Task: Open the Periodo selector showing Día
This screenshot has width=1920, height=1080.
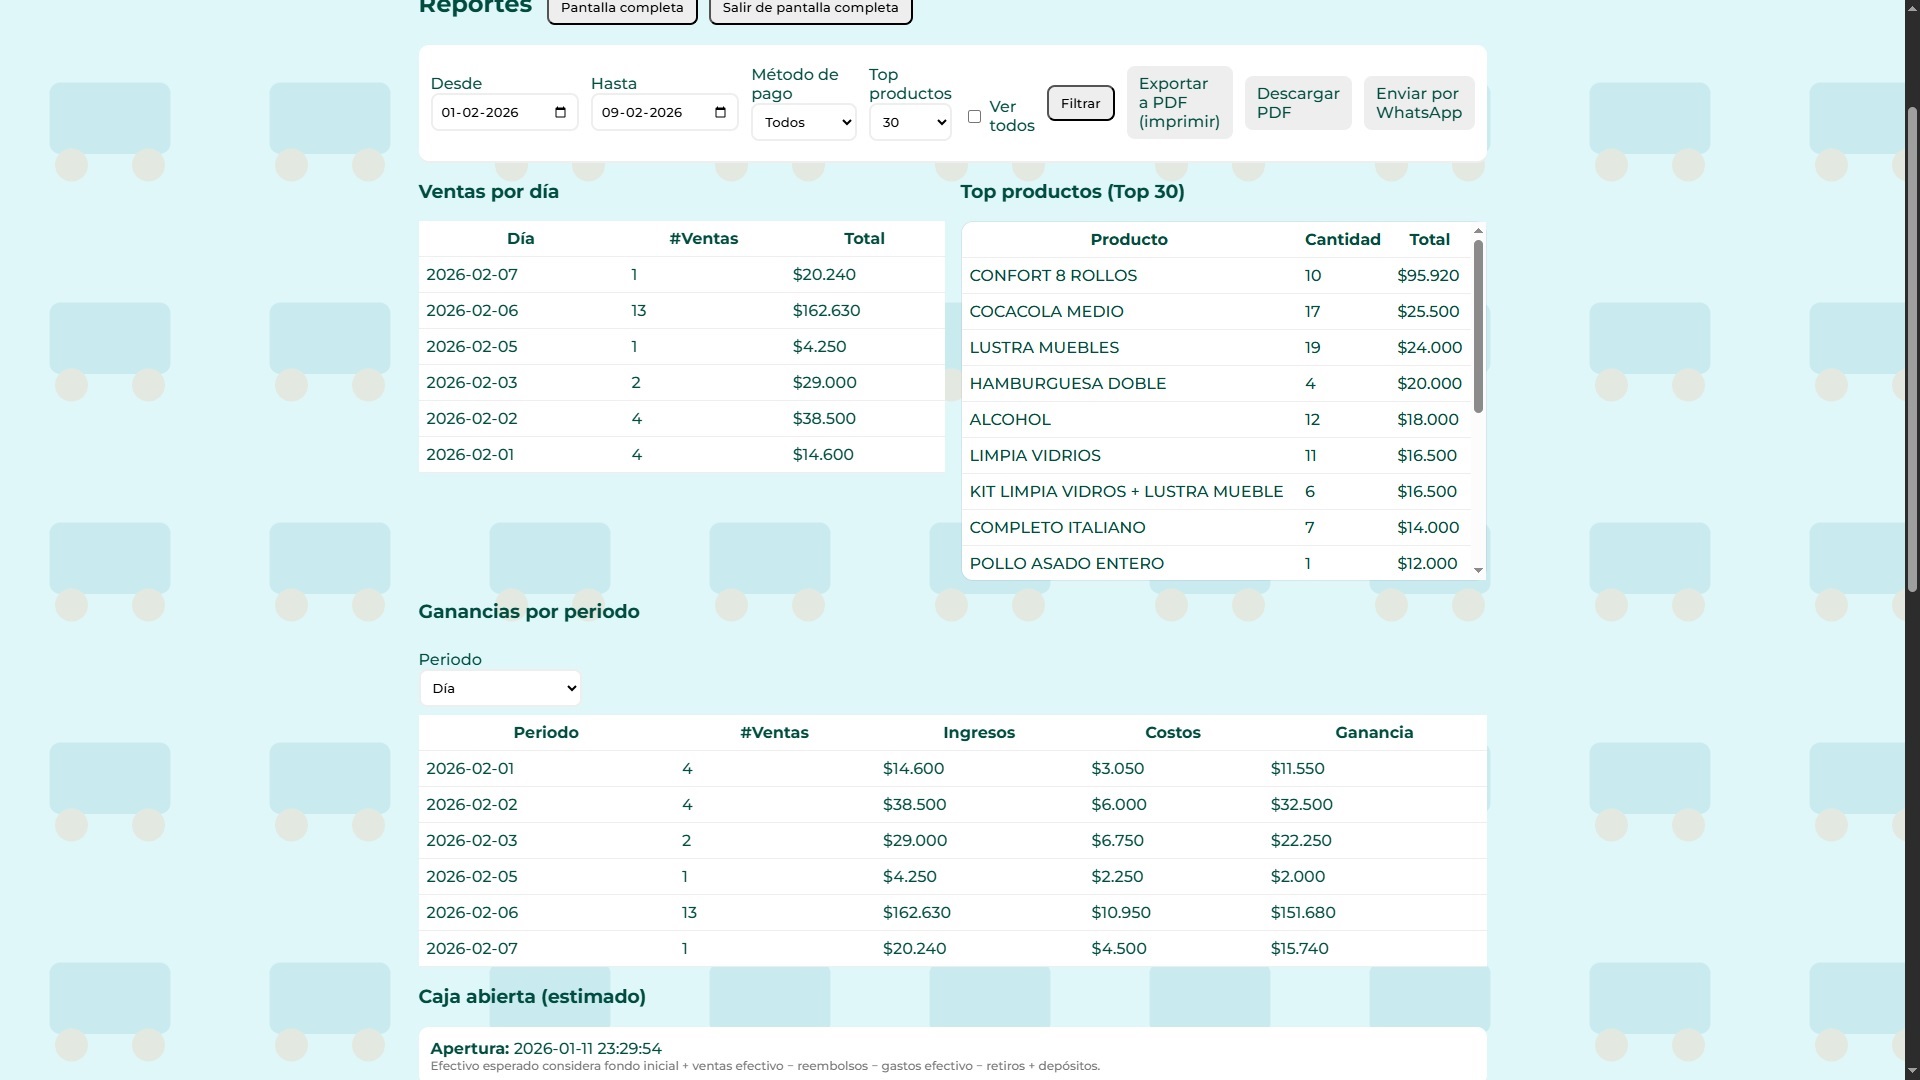Action: (499, 688)
